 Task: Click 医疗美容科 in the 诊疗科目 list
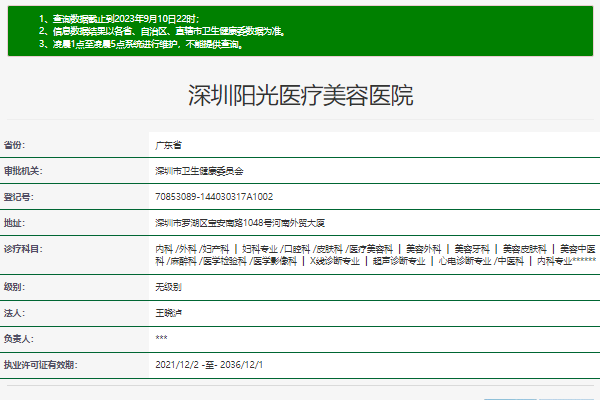[371, 249]
